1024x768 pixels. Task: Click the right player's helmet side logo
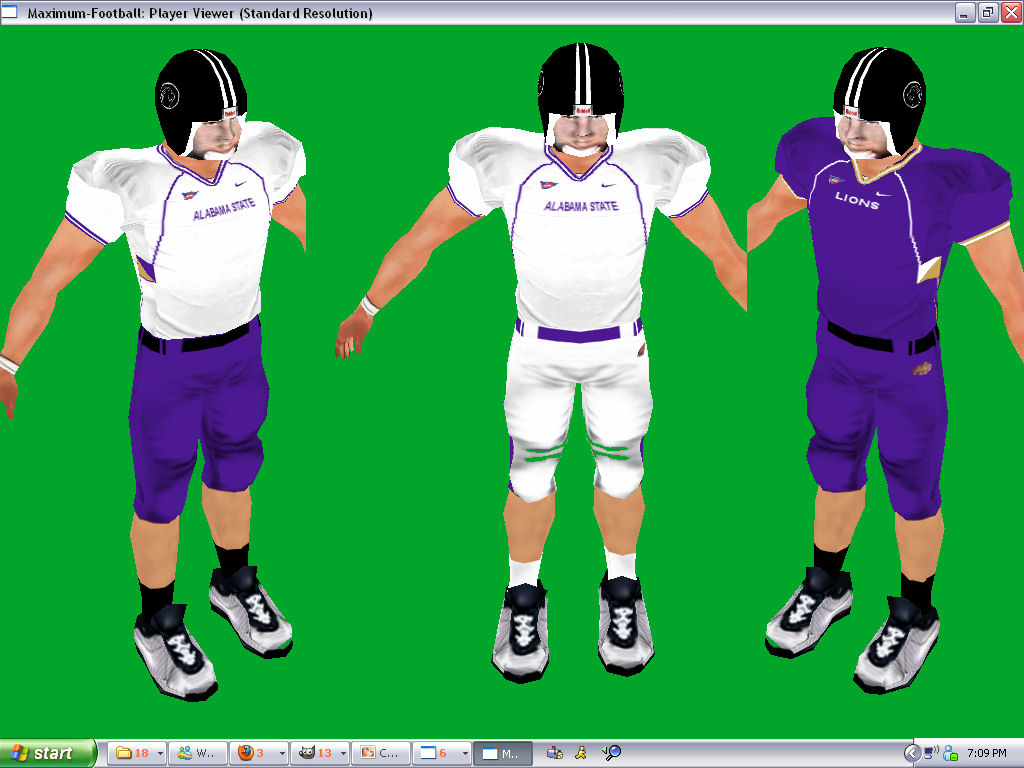click(x=912, y=95)
